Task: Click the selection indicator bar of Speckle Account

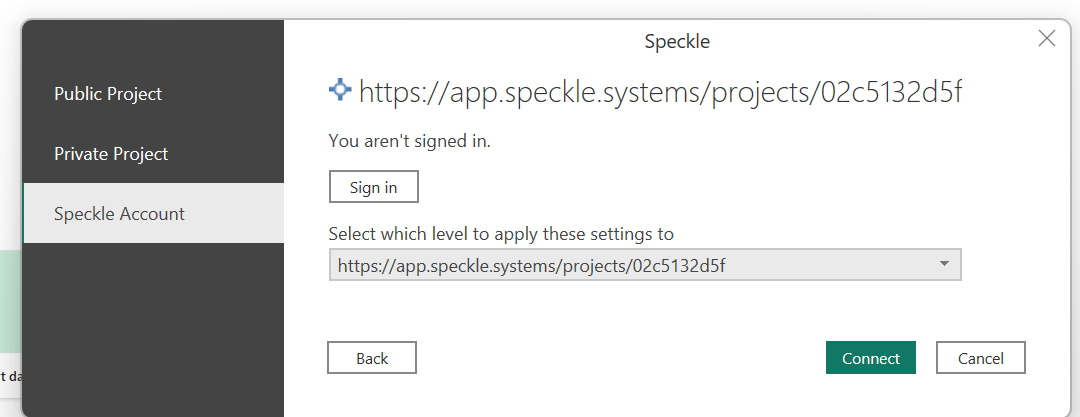Action: [24, 213]
